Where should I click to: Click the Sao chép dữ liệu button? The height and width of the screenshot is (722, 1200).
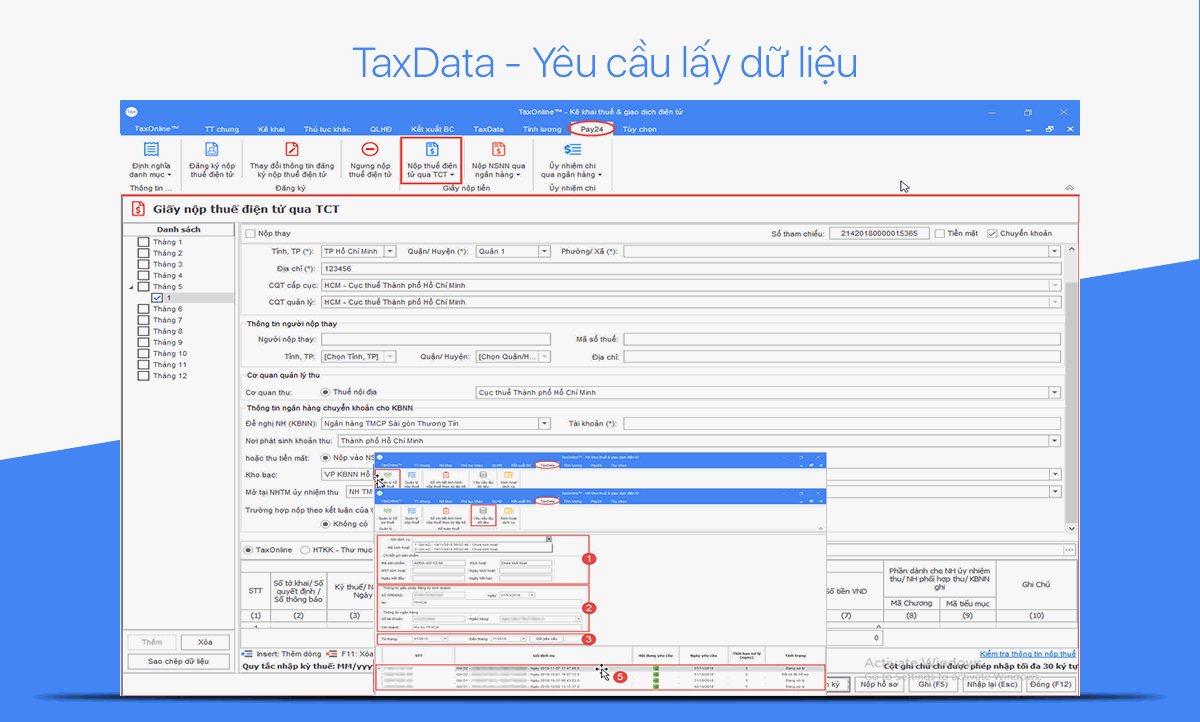pyautogui.click(x=177, y=660)
